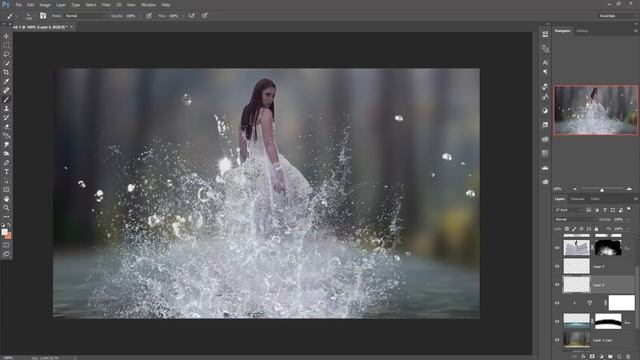Click the Add layer mask icon
Viewport: 640px width, 360px height.
point(592,356)
